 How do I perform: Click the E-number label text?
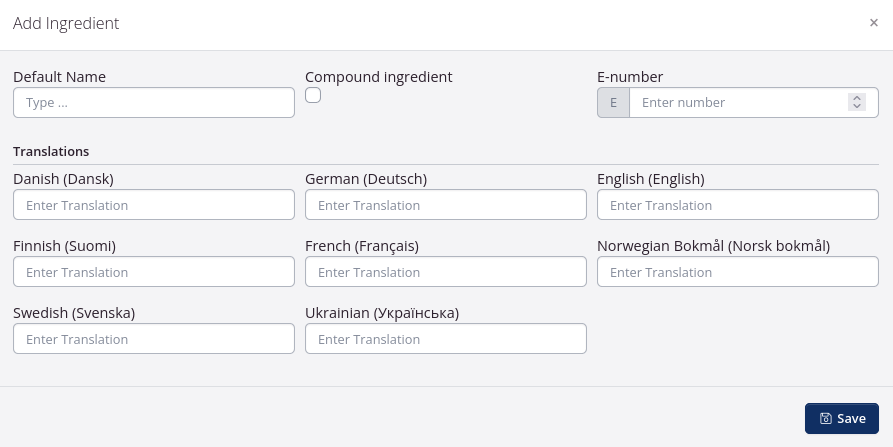(630, 77)
